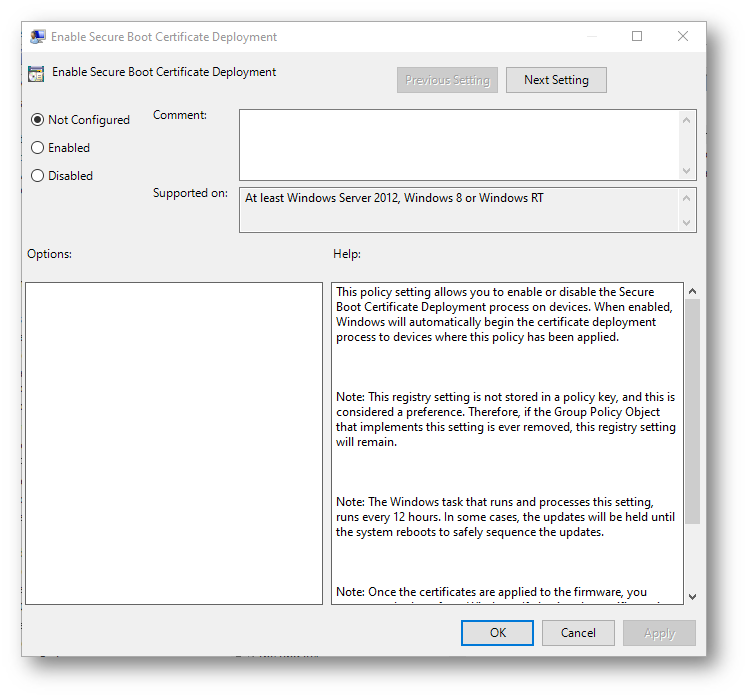Click the Supported on text field
This screenshot has width=749, height=699.
[459, 210]
